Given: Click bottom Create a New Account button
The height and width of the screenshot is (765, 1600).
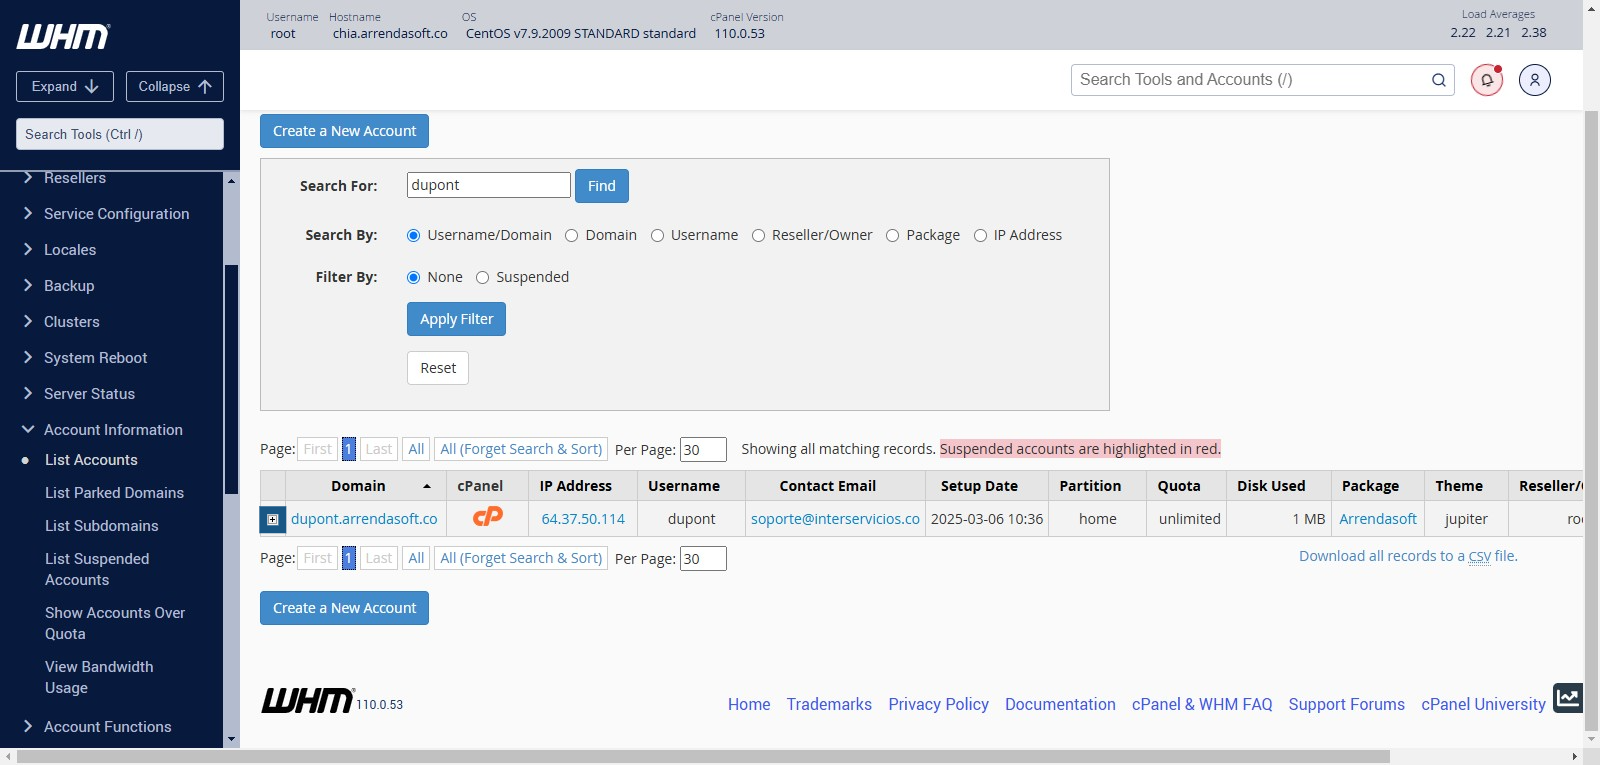Looking at the screenshot, I should click(344, 608).
